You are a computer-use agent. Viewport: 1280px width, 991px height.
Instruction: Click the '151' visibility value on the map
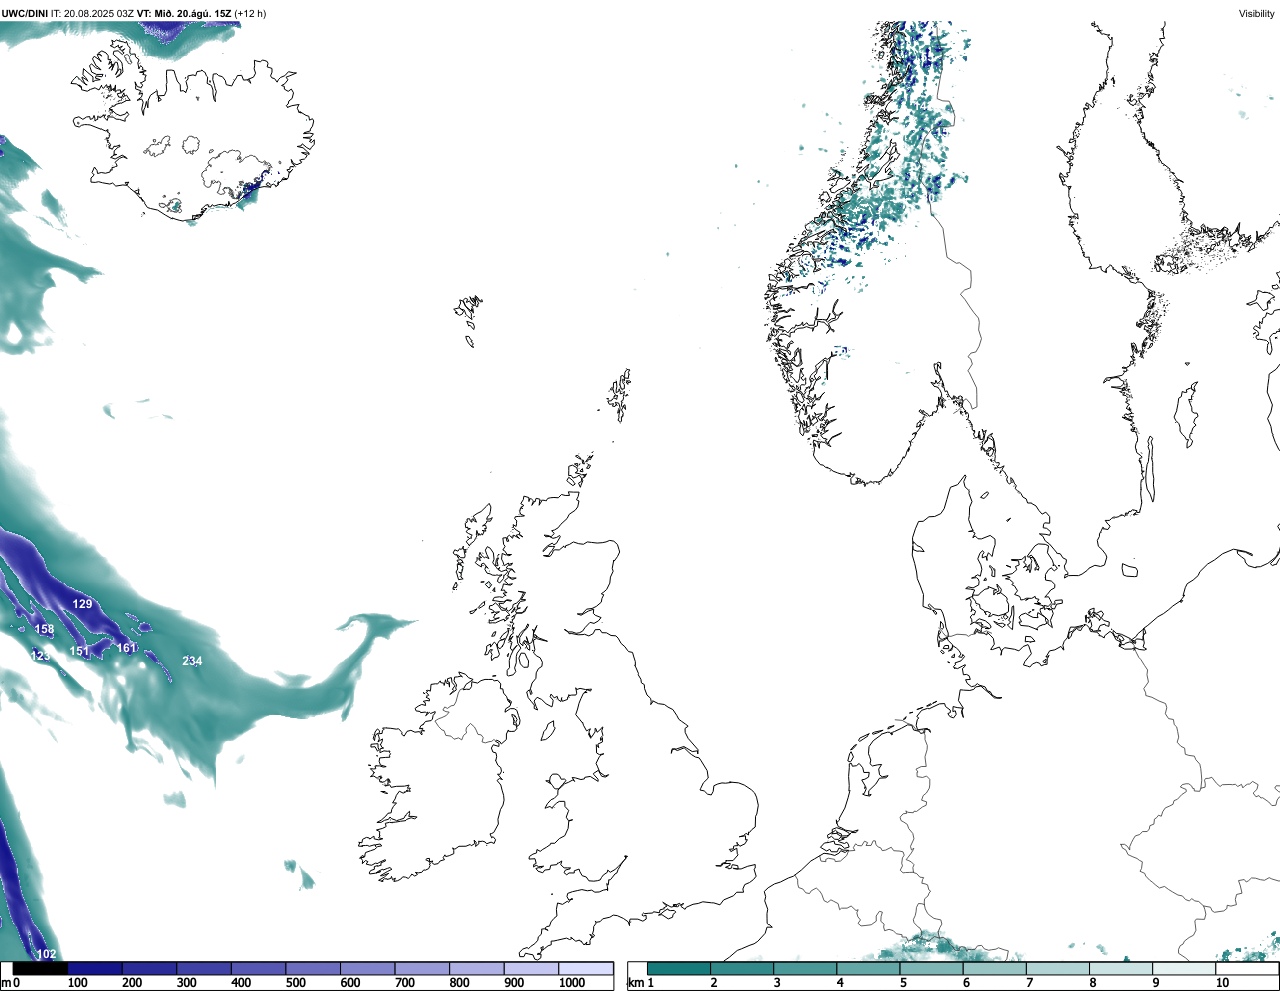point(79,651)
